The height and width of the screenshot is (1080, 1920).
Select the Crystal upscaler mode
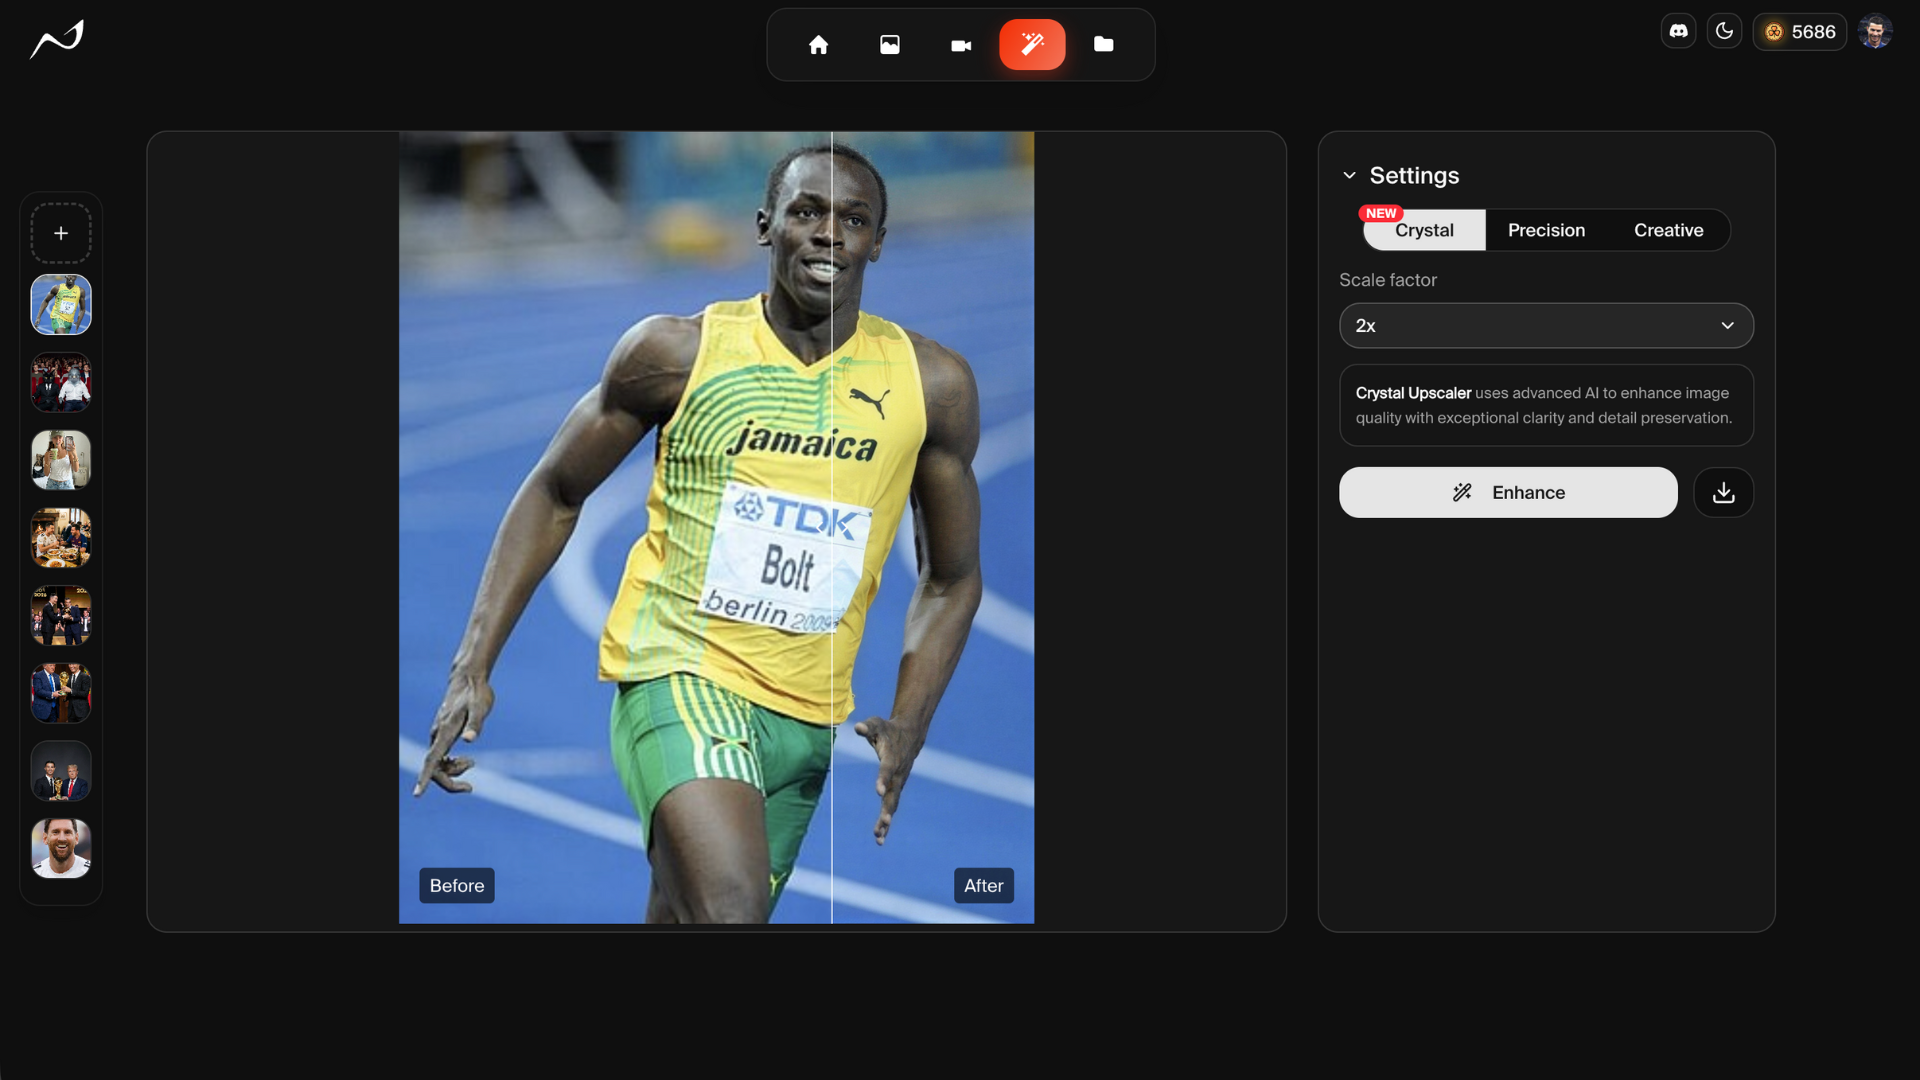click(1424, 230)
